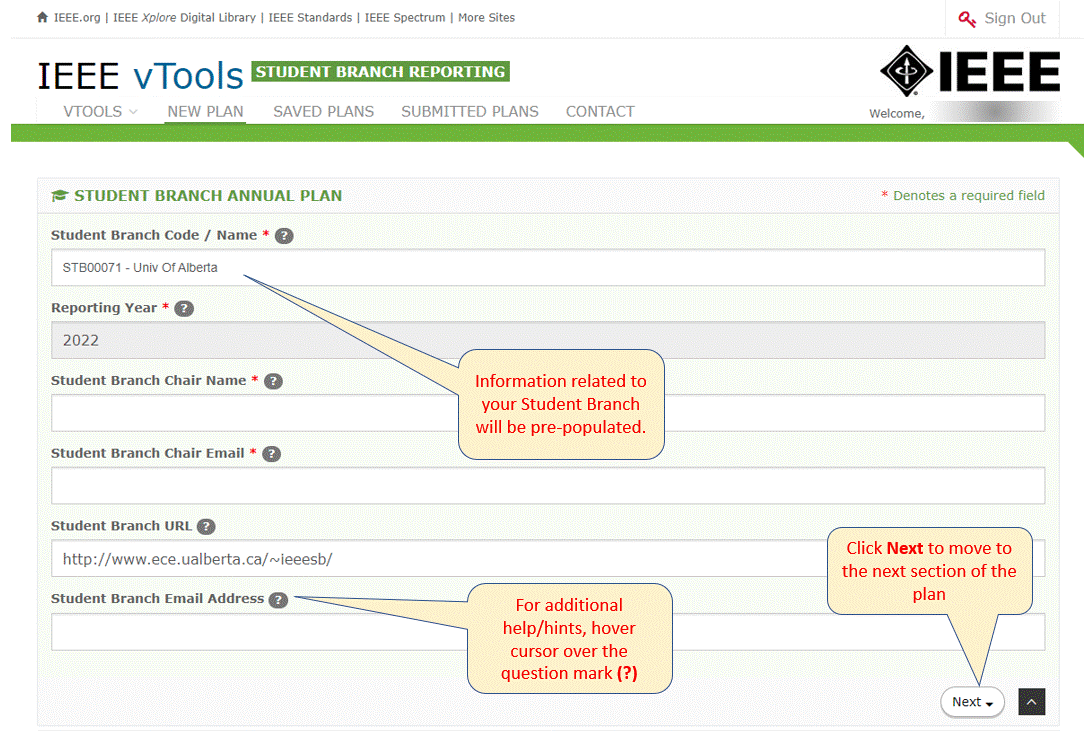1086x731 pixels.
Task: Open help for Student Branch Code / Name
Action: click(284, 236)
